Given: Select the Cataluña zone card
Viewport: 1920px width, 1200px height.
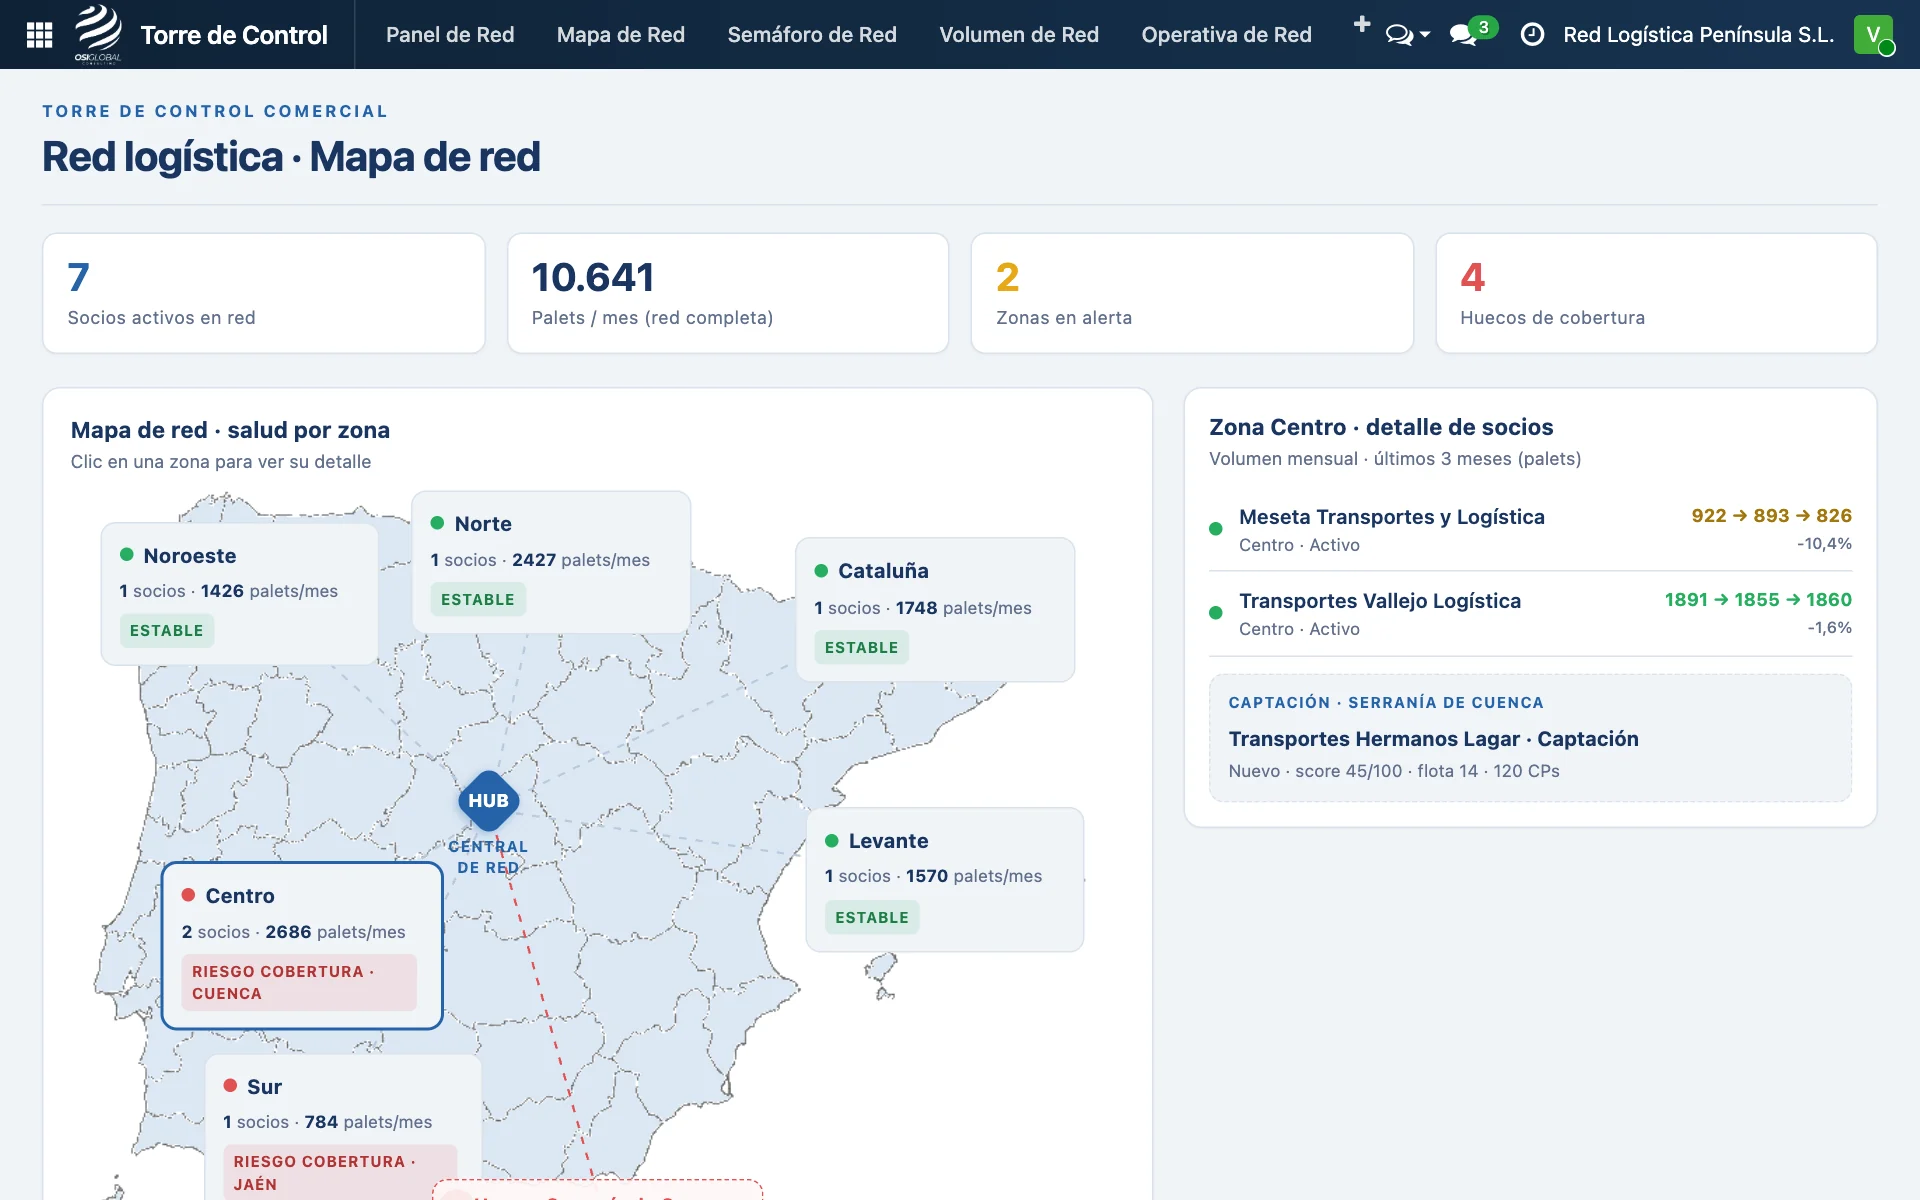Looking at the screenshot, I should click(935, 610).
